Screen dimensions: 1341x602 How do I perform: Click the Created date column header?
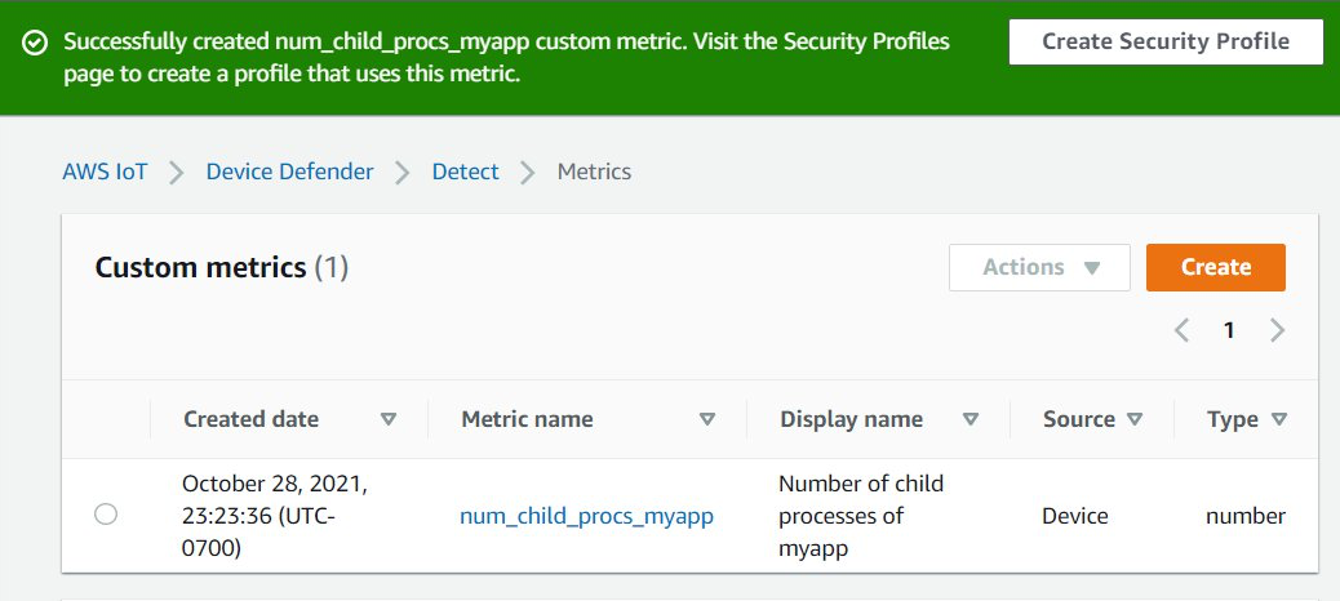click(251, 420)
